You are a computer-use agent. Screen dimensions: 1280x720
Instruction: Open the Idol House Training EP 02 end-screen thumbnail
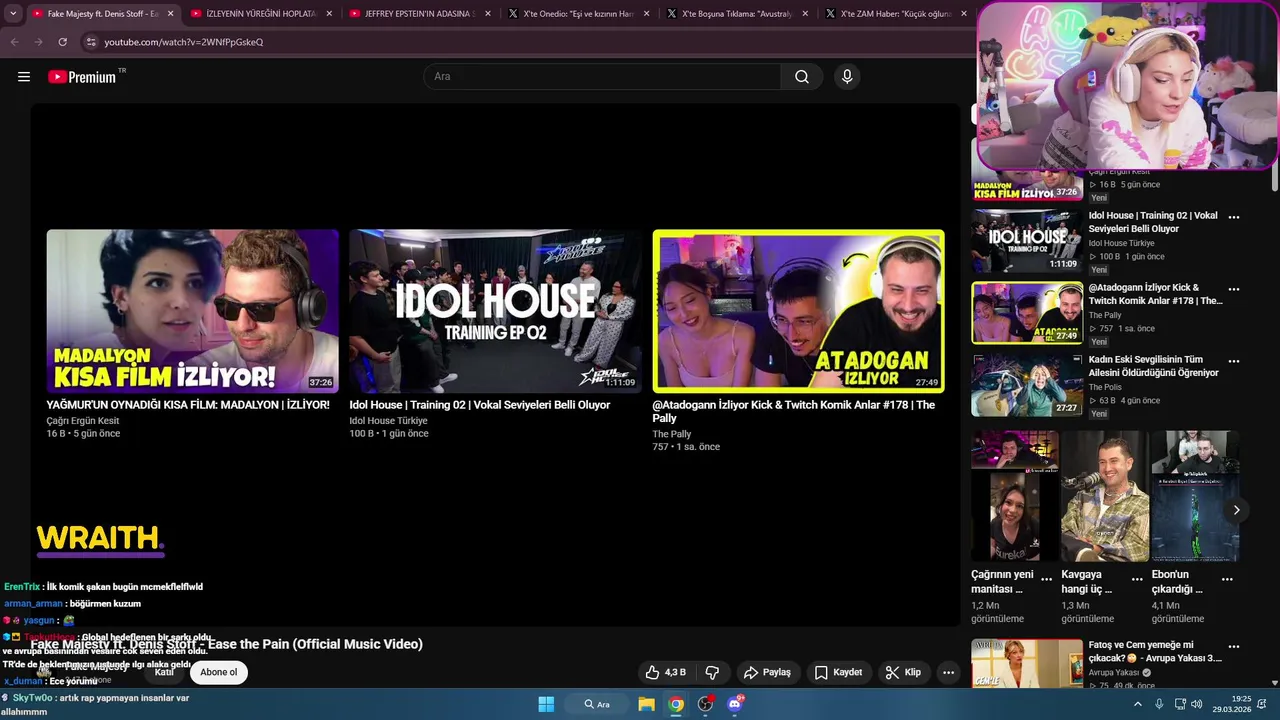tap(495, 311)
